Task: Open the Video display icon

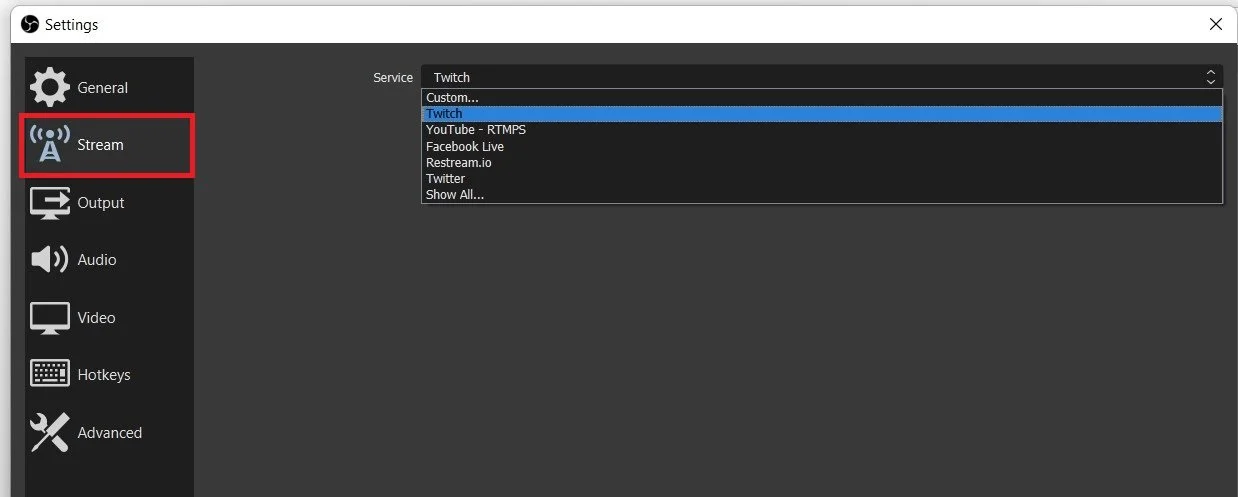Action: point(50,318)
